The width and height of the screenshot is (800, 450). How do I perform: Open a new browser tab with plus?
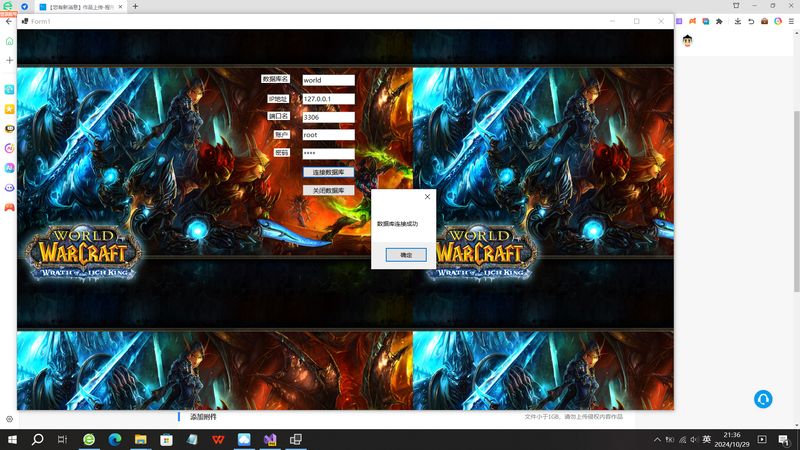point(135,7)
